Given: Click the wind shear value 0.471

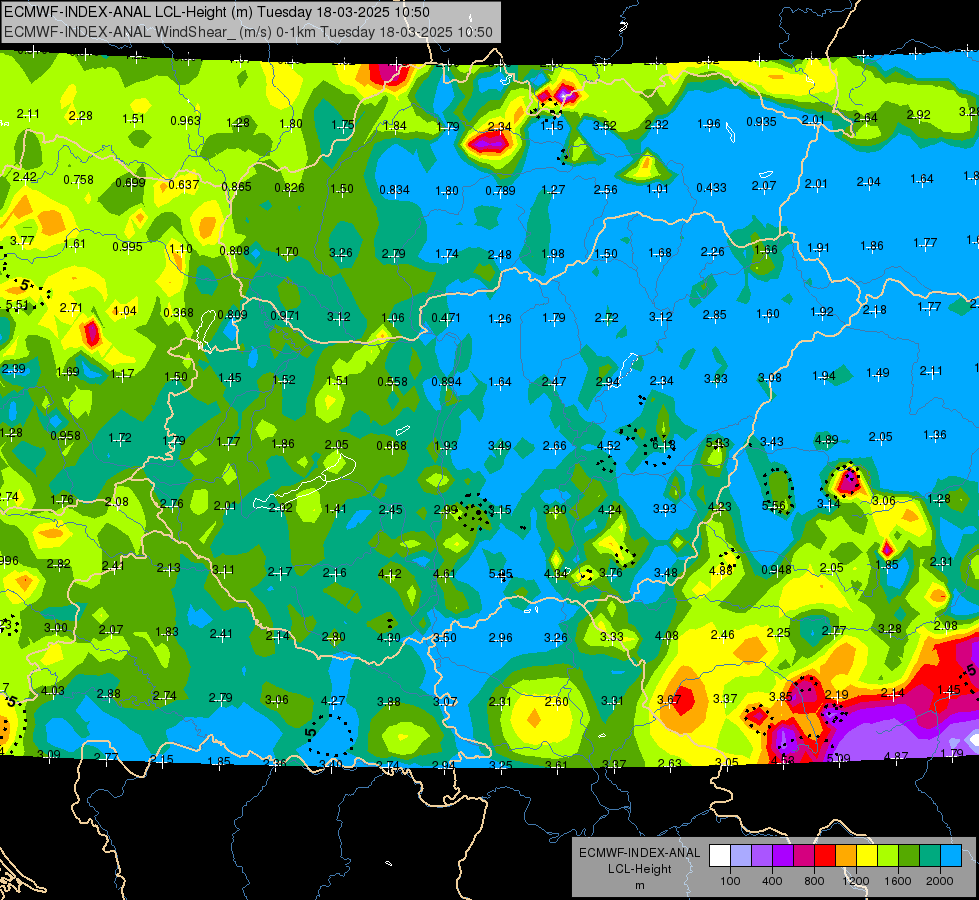Looking at the screenshot, I should [x=446, y=318].
